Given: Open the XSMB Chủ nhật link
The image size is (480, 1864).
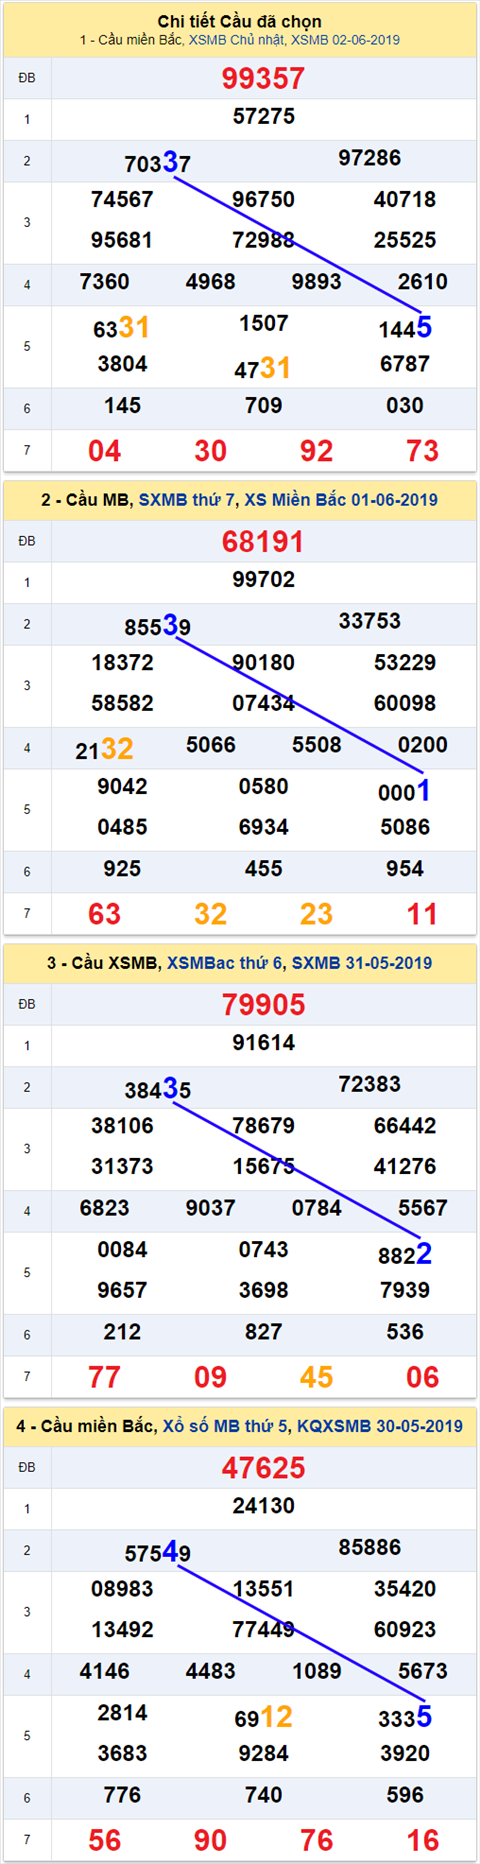Looking at the screenshot, I should [237, 40].
